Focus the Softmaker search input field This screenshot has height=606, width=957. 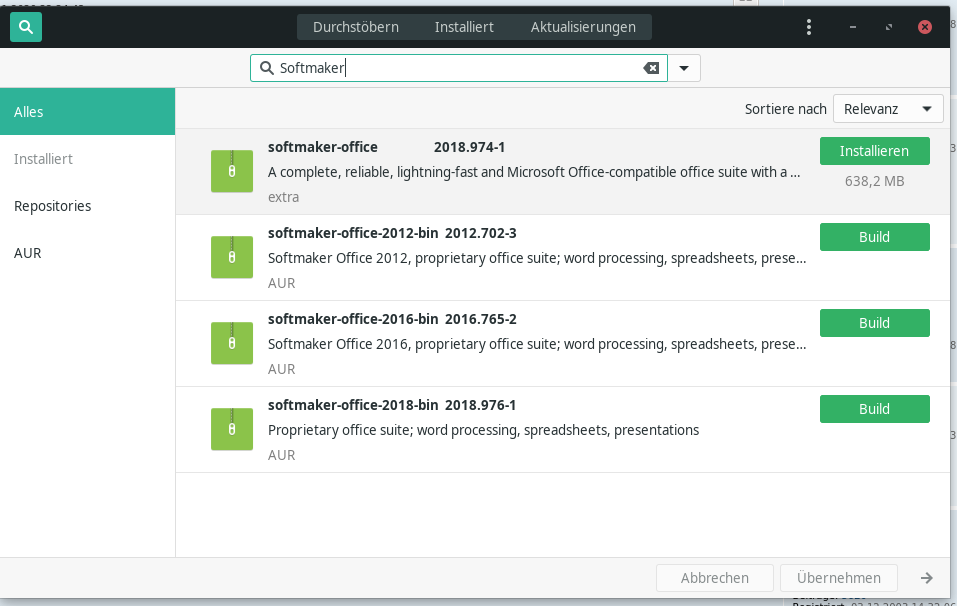(x=458, y=68)
